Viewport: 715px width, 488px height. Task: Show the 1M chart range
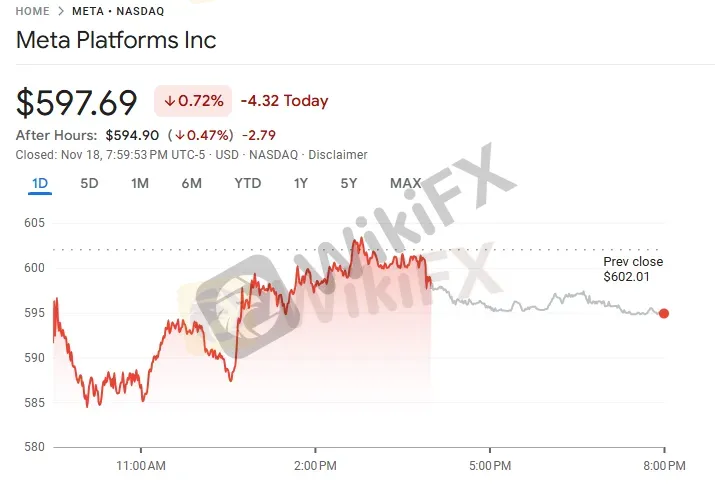point(140,183)
